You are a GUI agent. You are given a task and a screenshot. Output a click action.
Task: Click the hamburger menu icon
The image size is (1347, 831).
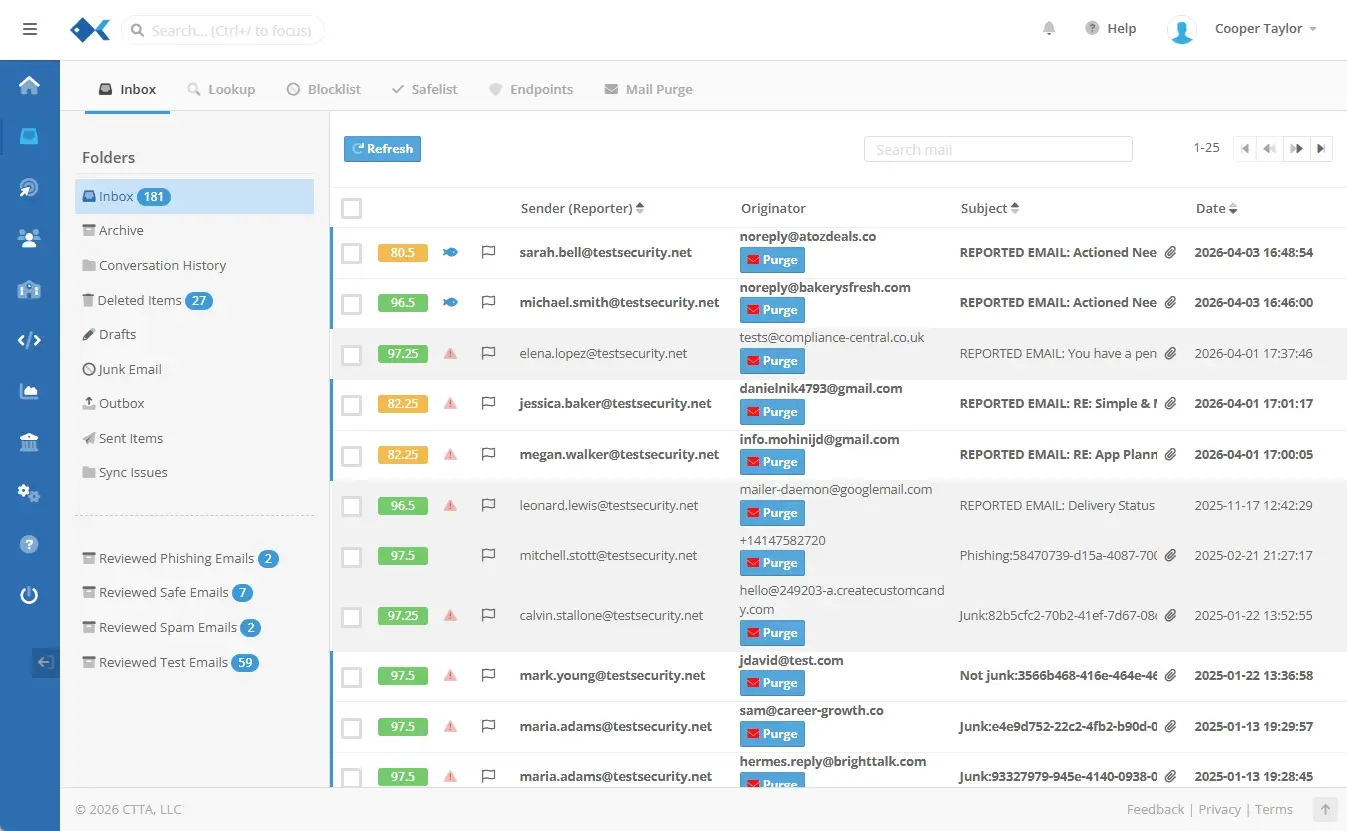tap(30, 29)
